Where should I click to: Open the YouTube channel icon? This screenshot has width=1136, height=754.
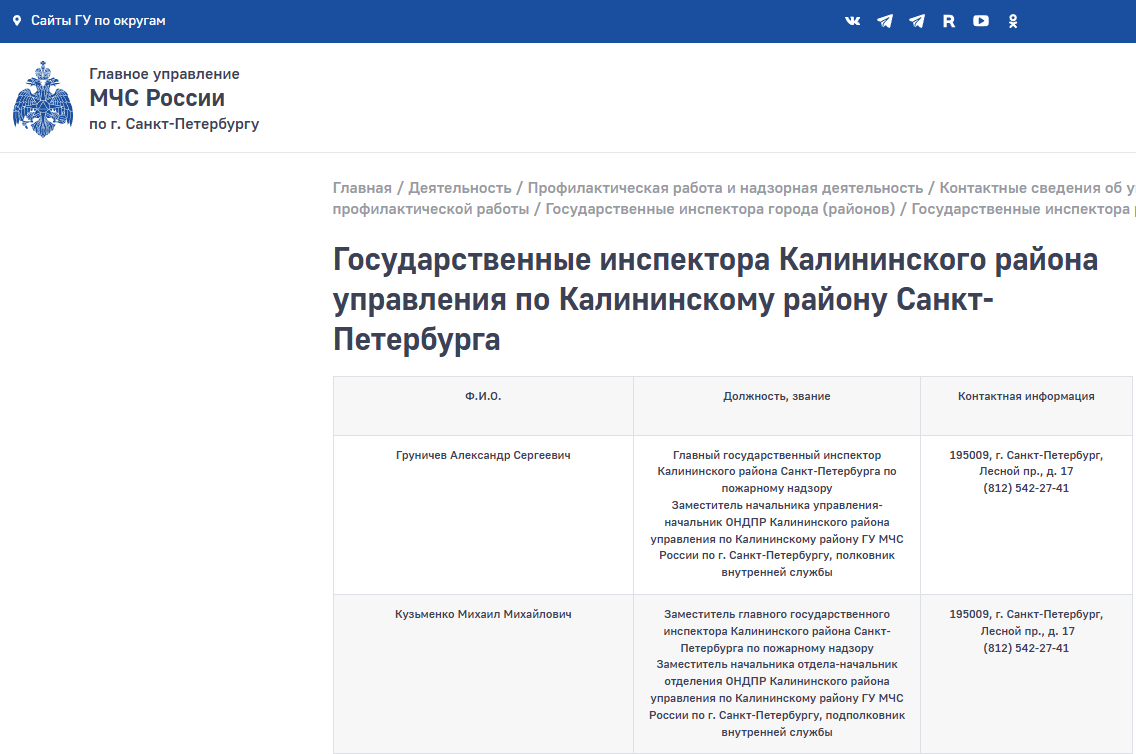(x=980, y=21)
